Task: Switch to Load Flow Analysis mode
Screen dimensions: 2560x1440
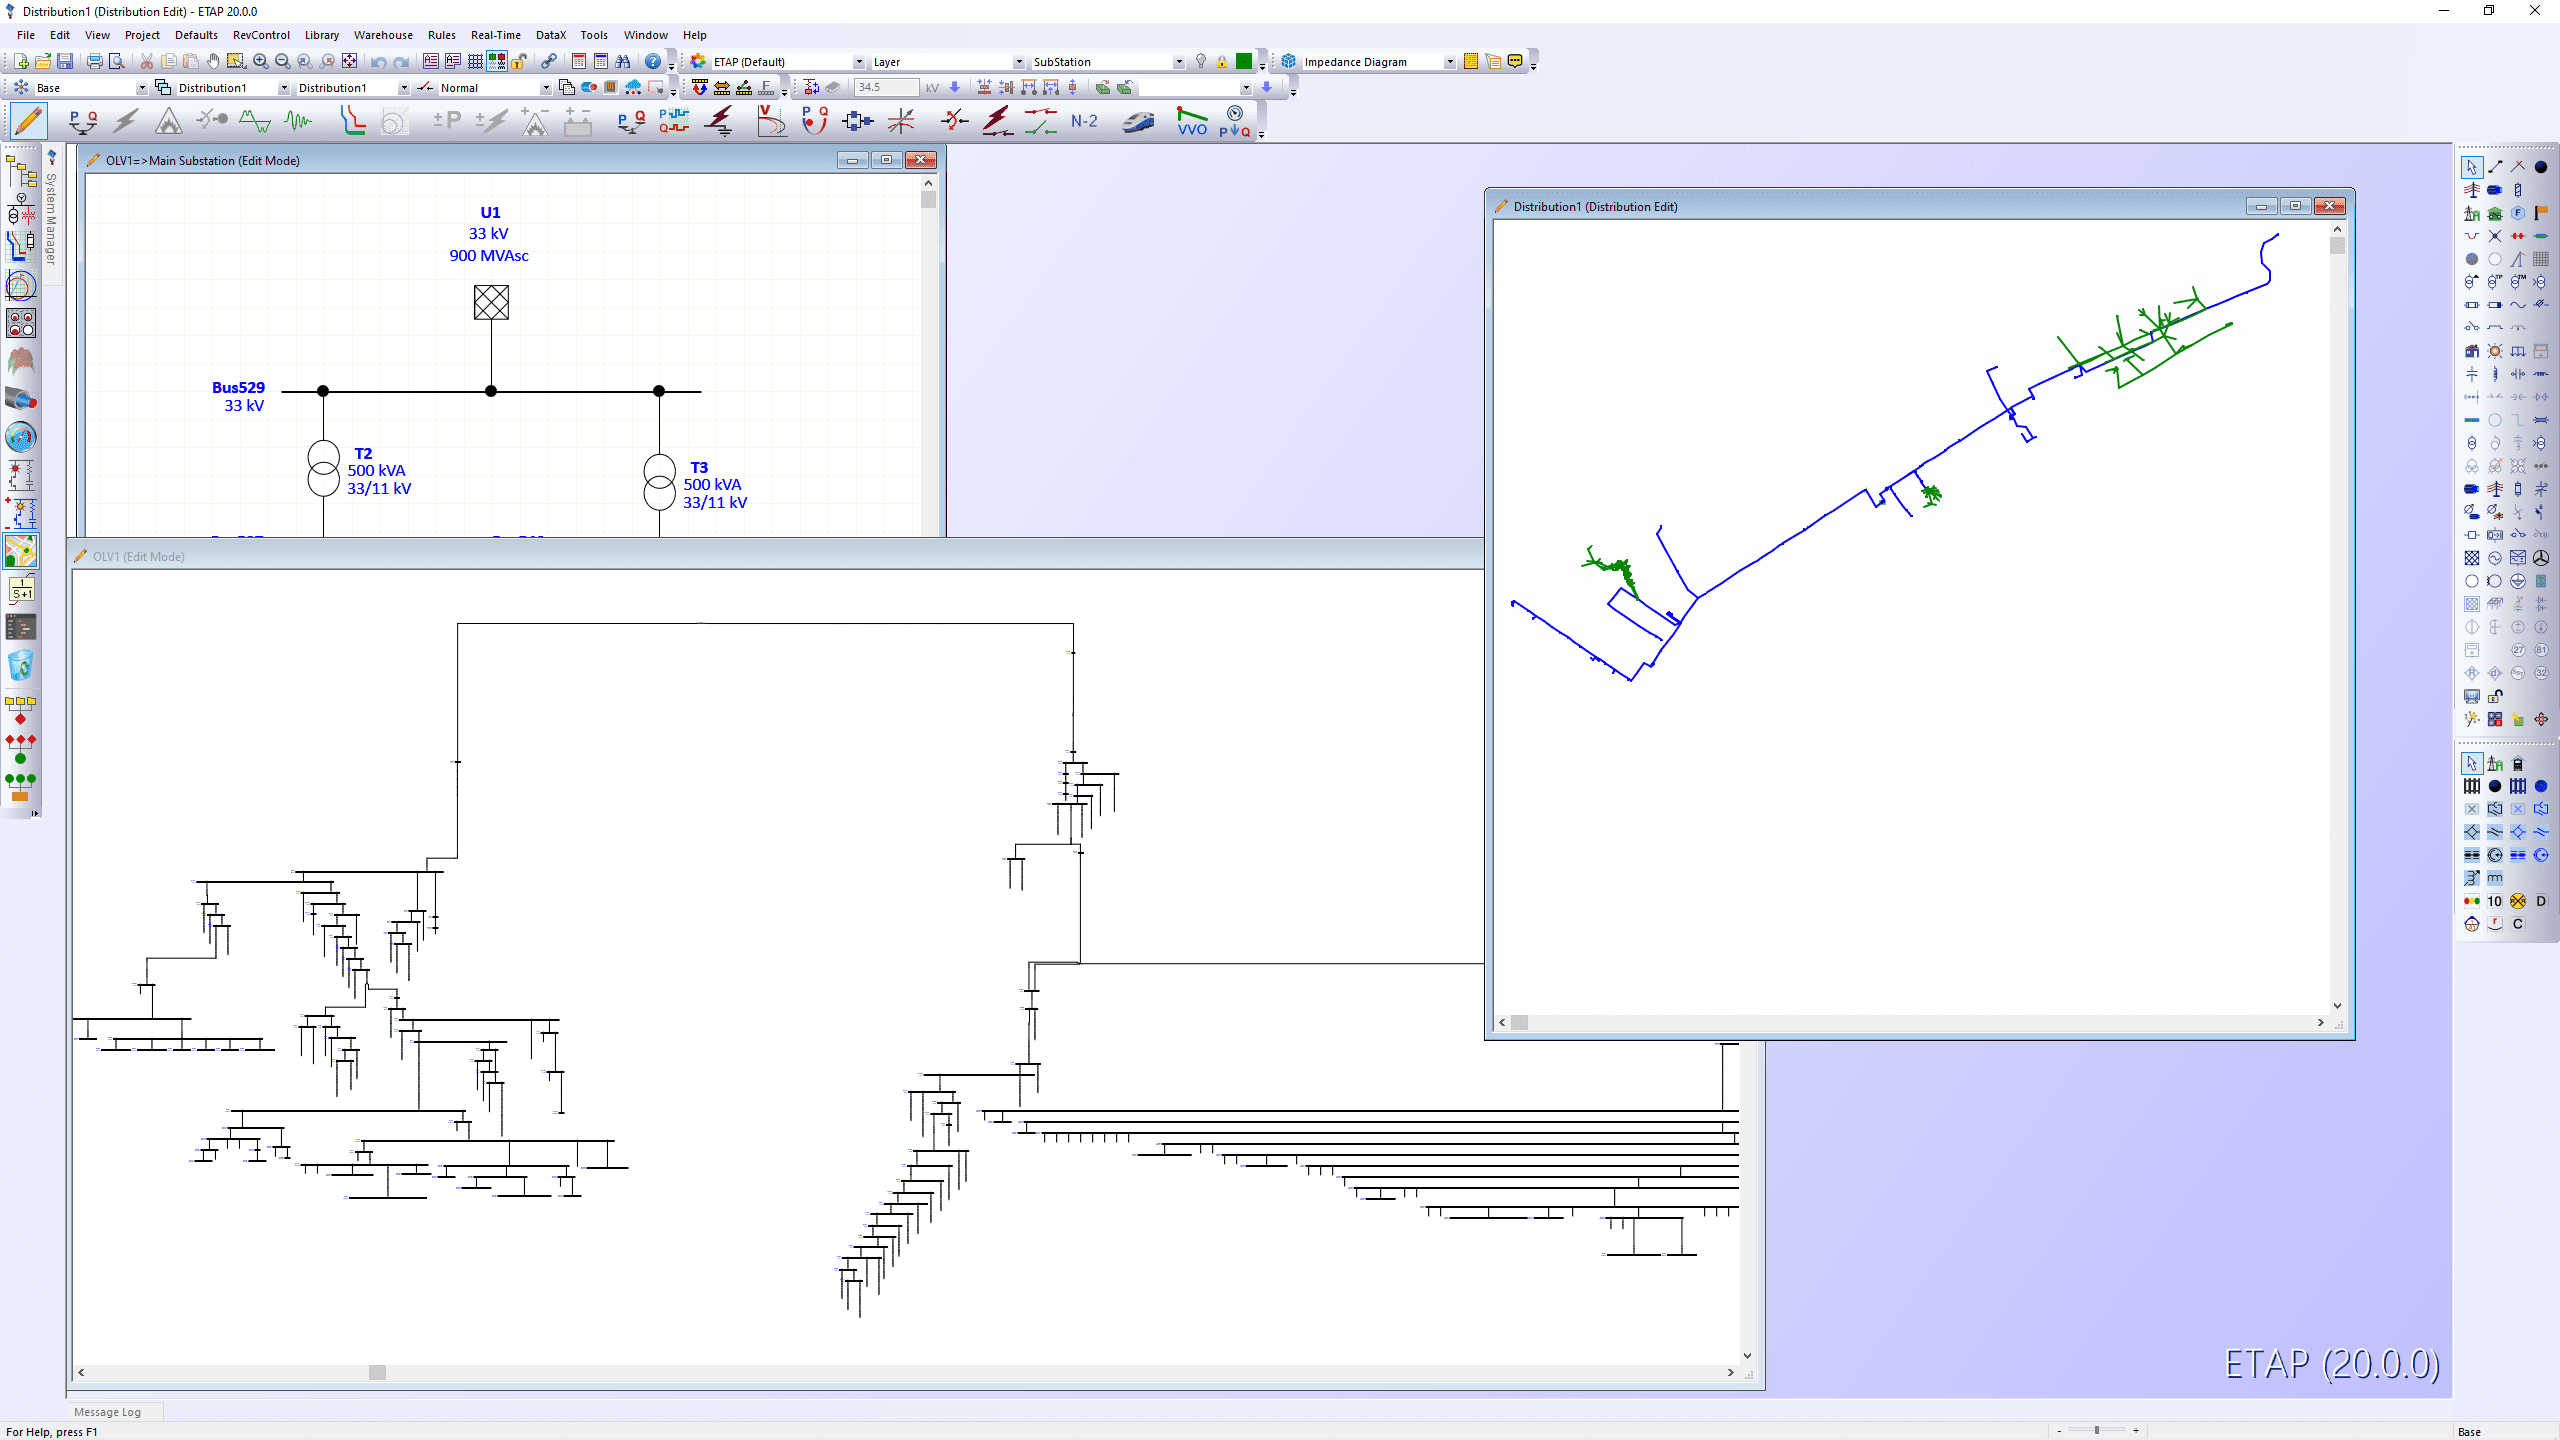Action: pyautogui.click(x=82, y=121)
